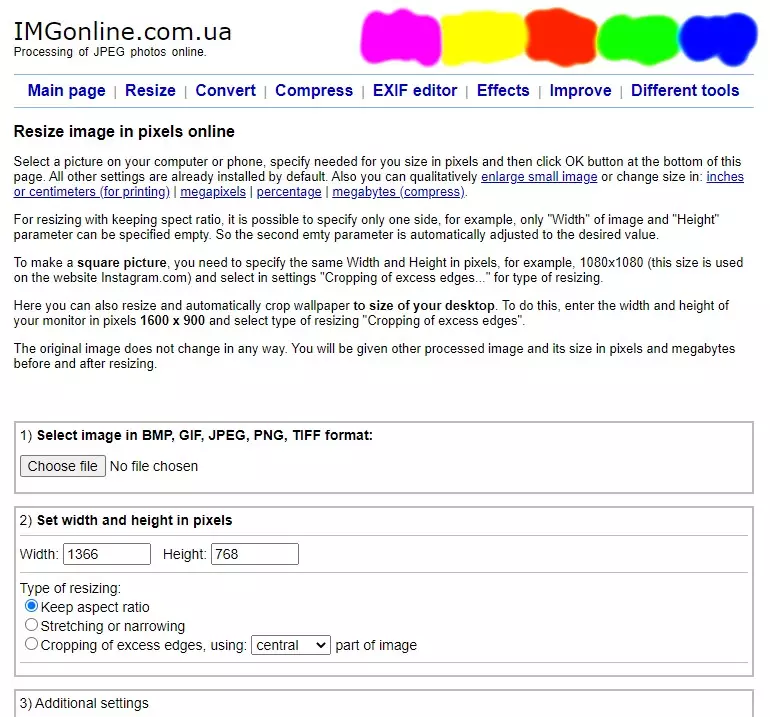This screenshot has height=717, width=770.
Task: Switch to the Effects menu item
Action: [503, 90]
